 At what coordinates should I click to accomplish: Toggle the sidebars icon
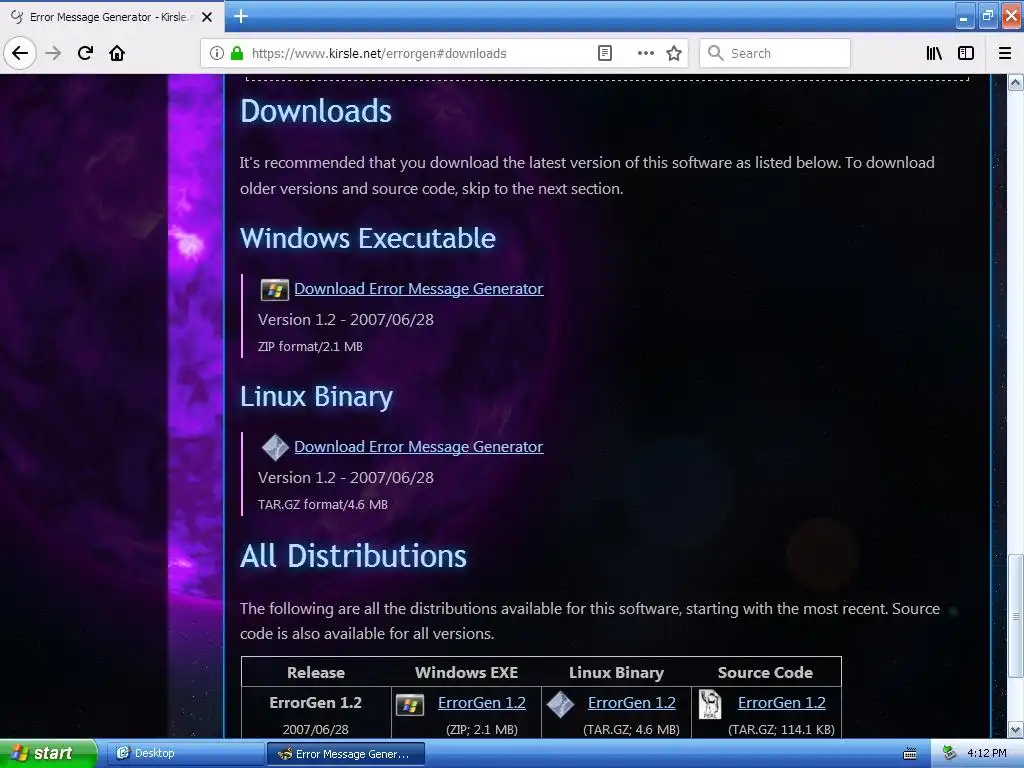point(966,53)
